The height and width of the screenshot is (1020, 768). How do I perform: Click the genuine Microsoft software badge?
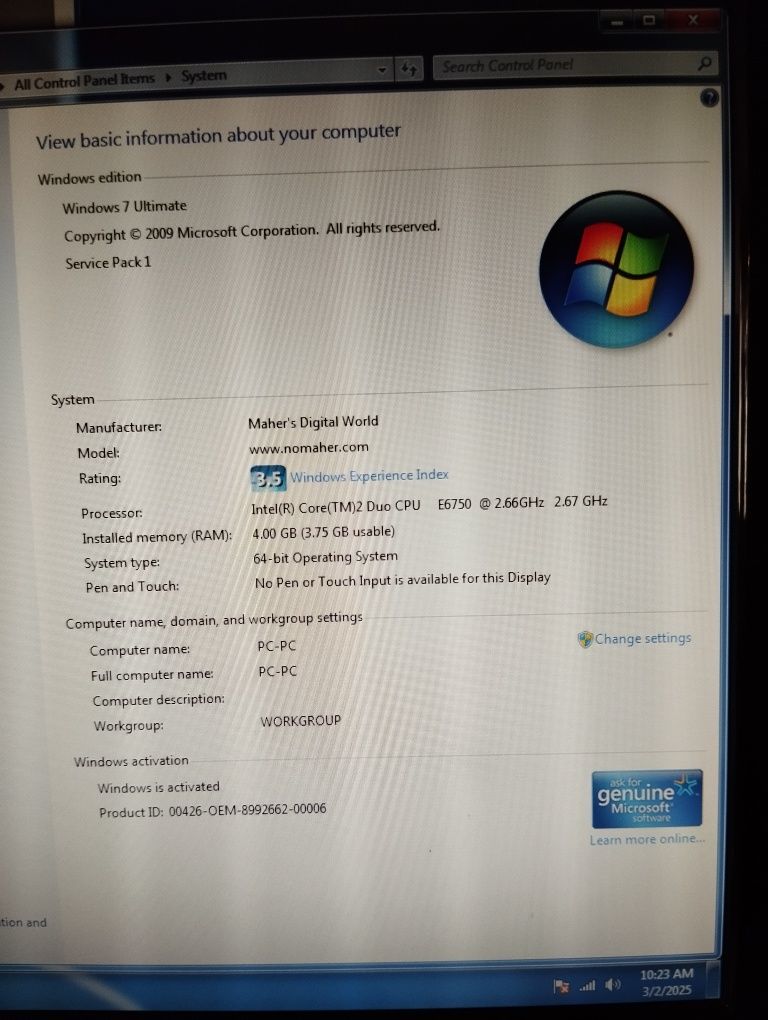pos(646,798)
